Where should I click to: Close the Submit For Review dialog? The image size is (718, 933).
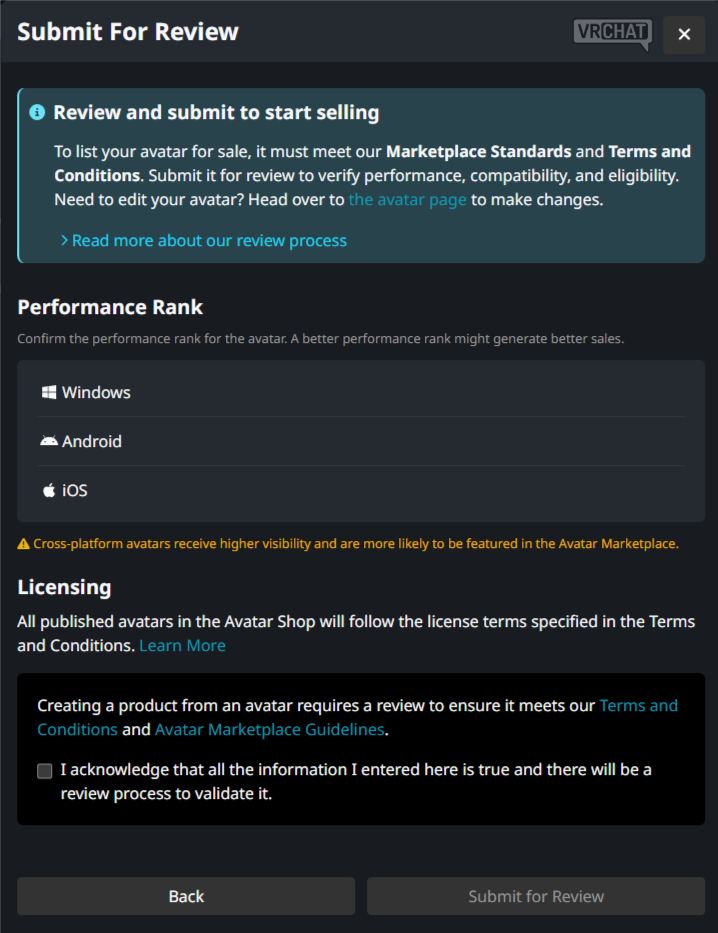(x=684, y=35)
